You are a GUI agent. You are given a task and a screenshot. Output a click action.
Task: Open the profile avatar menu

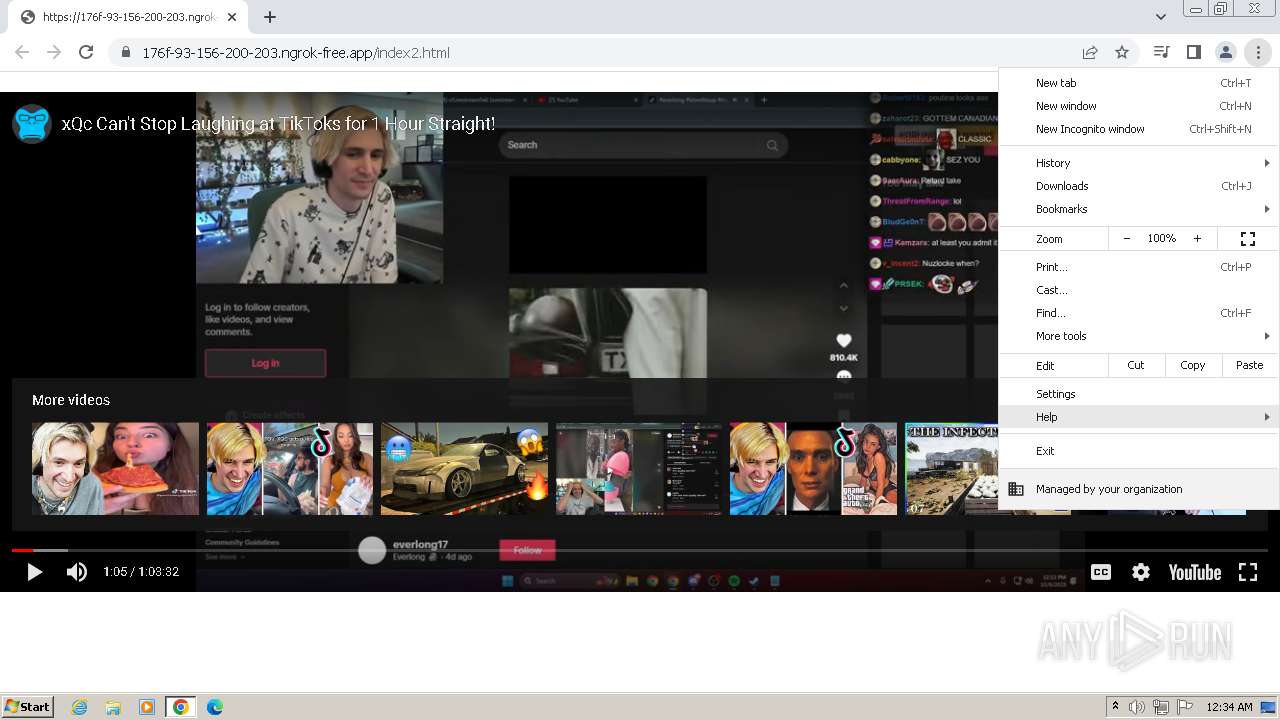tap(1225, 52)
